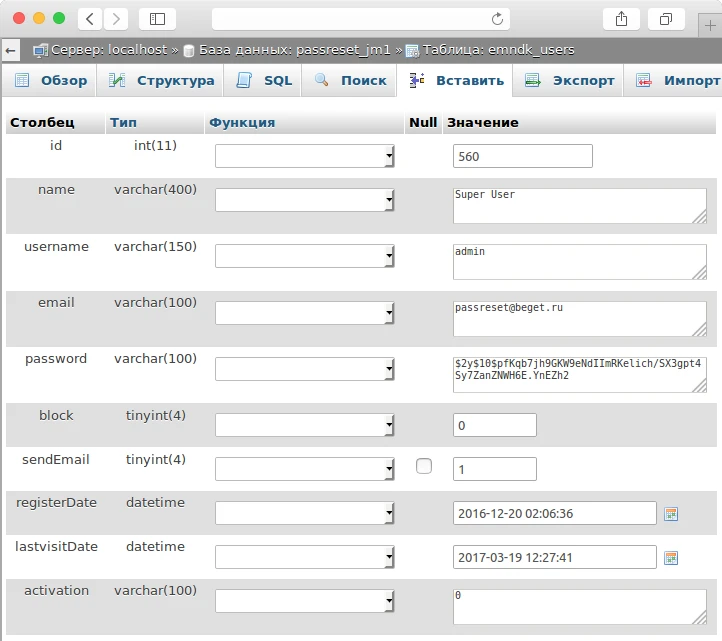
Task: Toggle the Null checkbox for sendEmail
Action: (424, 466)
